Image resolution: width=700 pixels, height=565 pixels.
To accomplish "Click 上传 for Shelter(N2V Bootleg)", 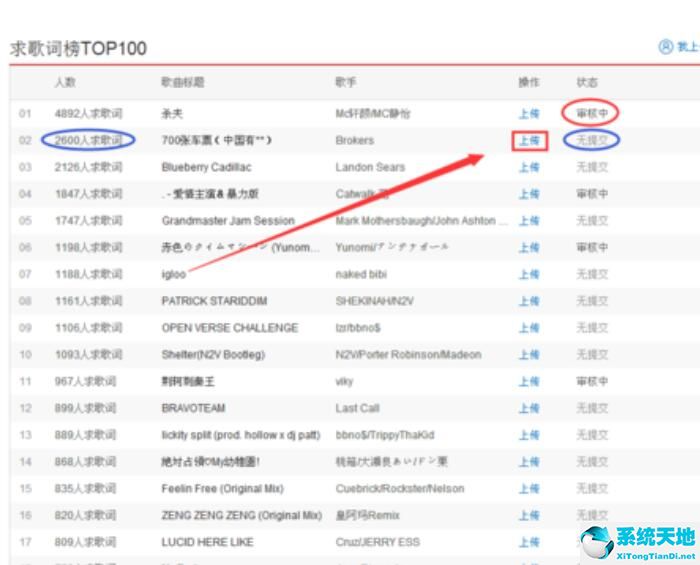I will (529, 354).
